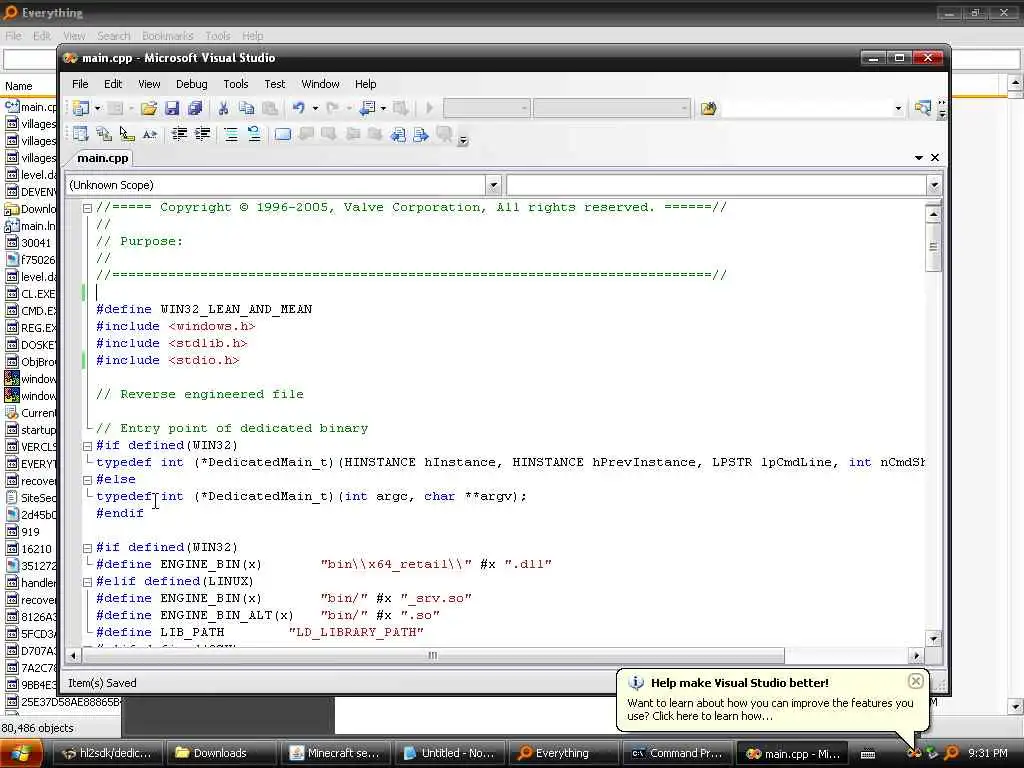The image size is (1024, 768).
Task: Switch to Minecraft server taskbar button
Action: click(x=334, y=754)
